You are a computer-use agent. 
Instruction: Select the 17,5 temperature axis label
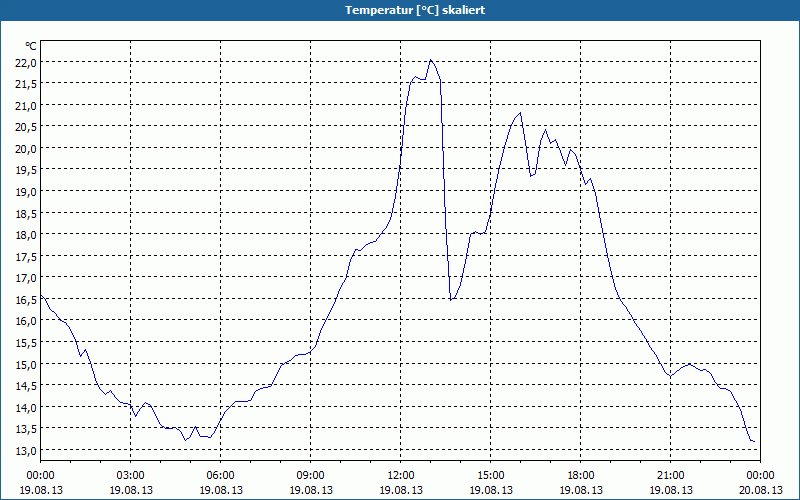(27, 257)
